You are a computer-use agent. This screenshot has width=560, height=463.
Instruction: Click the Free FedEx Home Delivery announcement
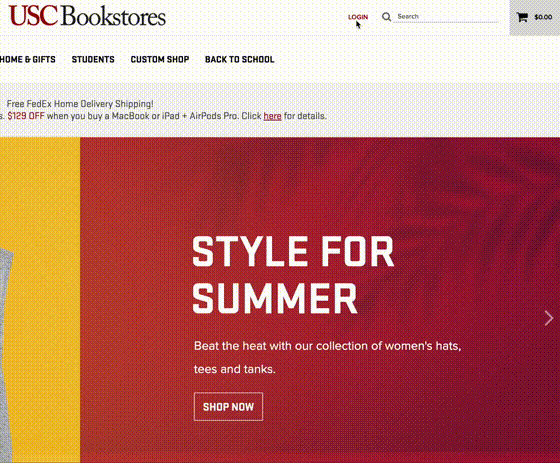80,104
